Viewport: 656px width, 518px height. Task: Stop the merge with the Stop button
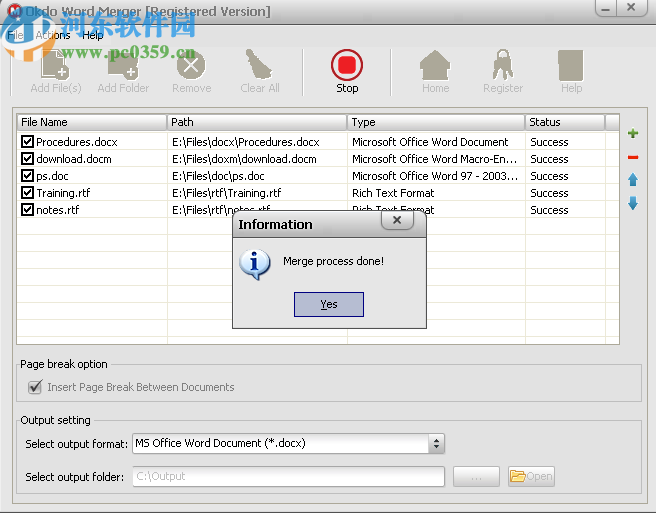tap(347, 71)
